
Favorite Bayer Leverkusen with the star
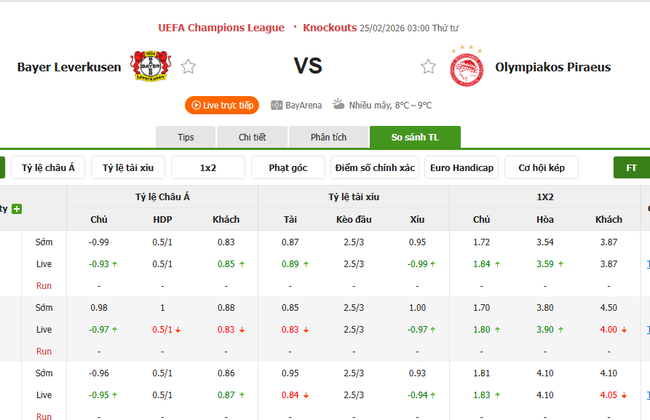point(188,67)
